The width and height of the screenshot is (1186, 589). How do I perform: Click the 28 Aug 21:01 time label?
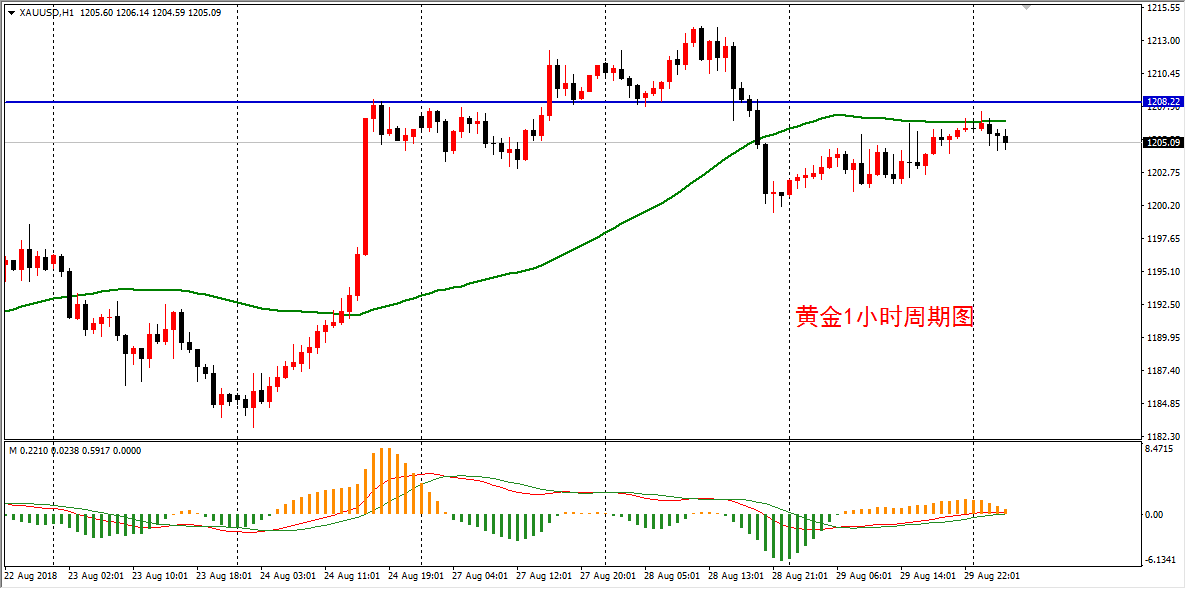point(799,576)
